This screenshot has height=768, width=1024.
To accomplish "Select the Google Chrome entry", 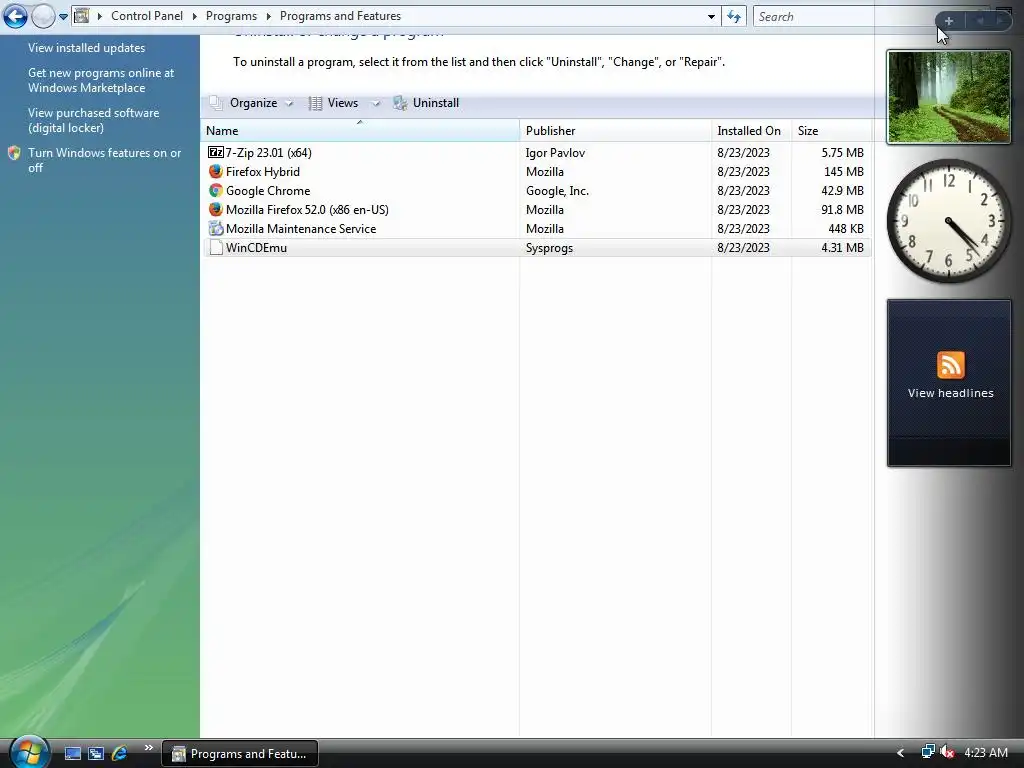I will click(536, 190).
